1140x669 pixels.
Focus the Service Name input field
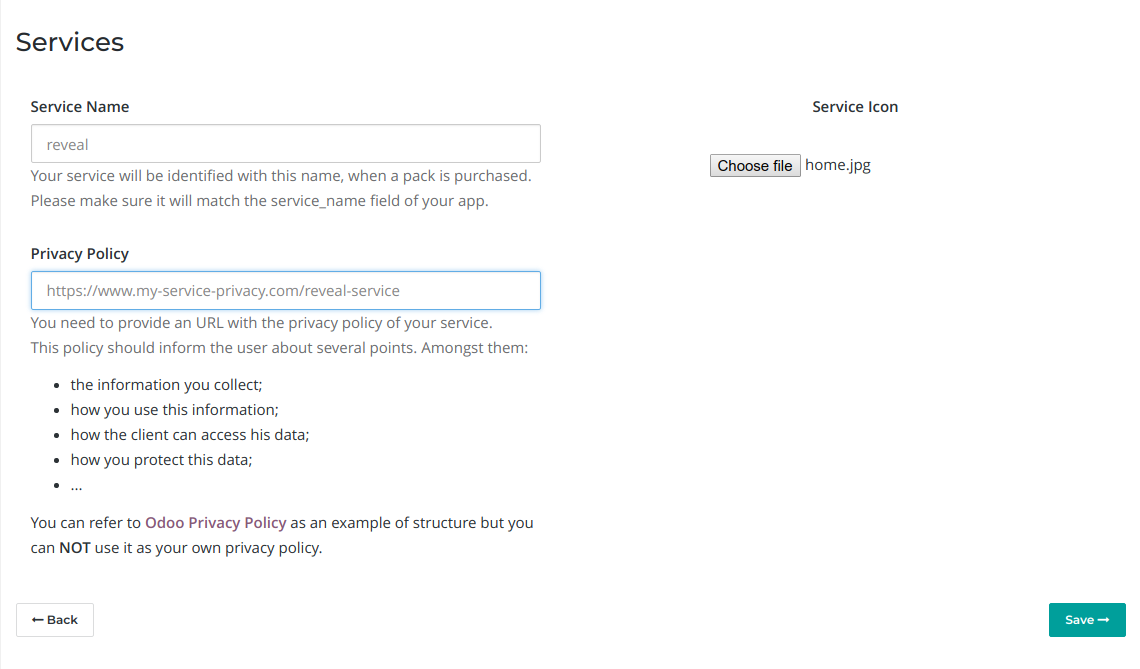click(x=286, y=144)
